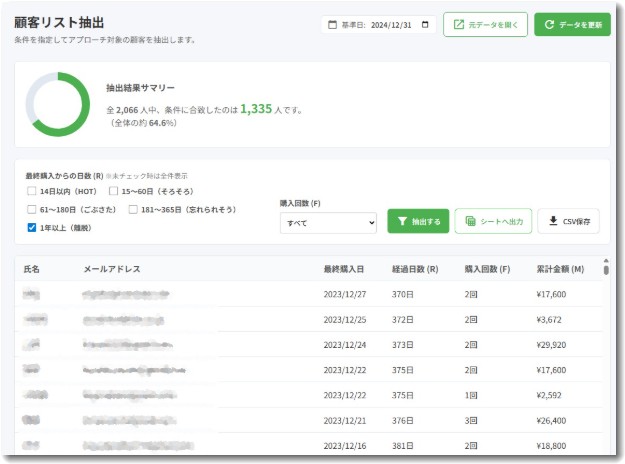Image resolution: width=625 pixels, height=464 pixels.
Task: Click the external link icon in 元データを開く
Action: click(459, 24)
